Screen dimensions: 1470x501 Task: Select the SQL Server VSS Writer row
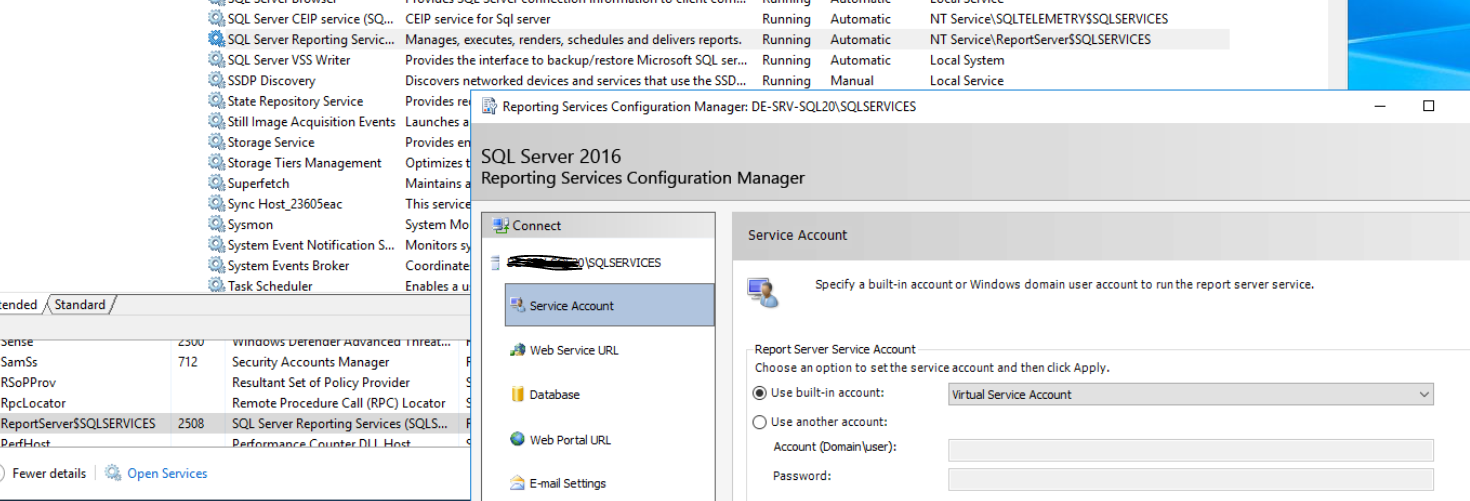point(718,60)
